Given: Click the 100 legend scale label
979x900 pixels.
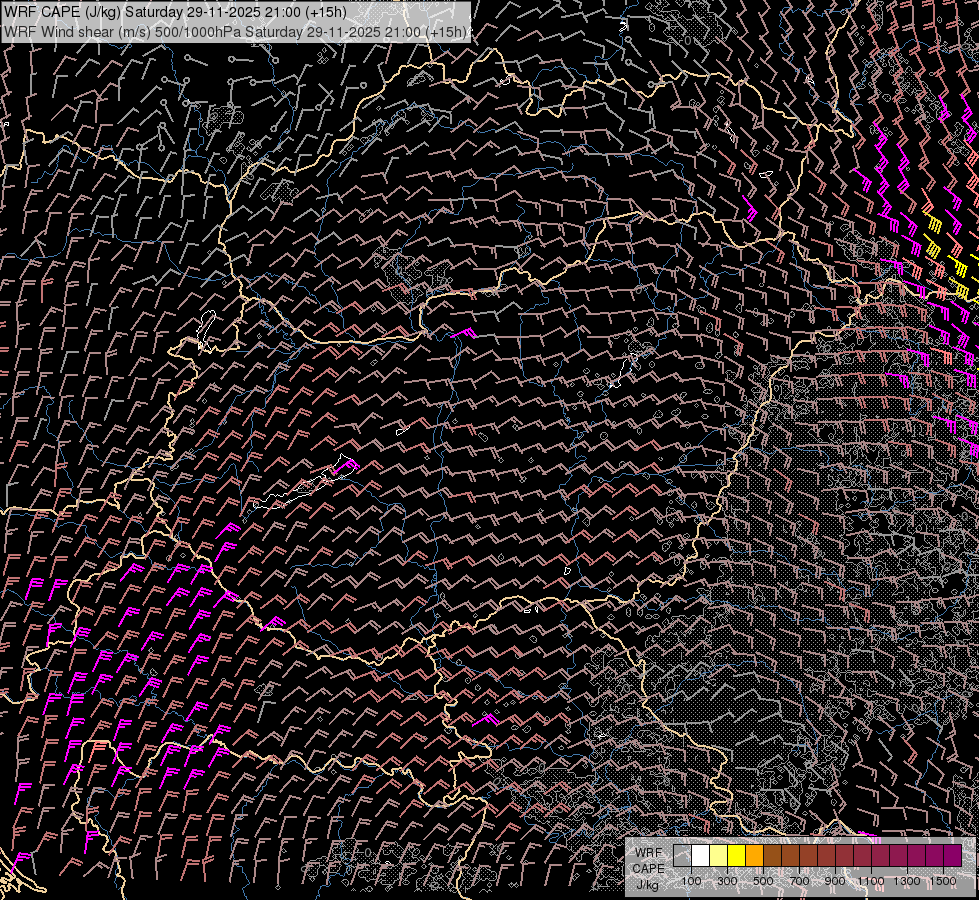Looking at the screenshot, I should tap(691, 881).
